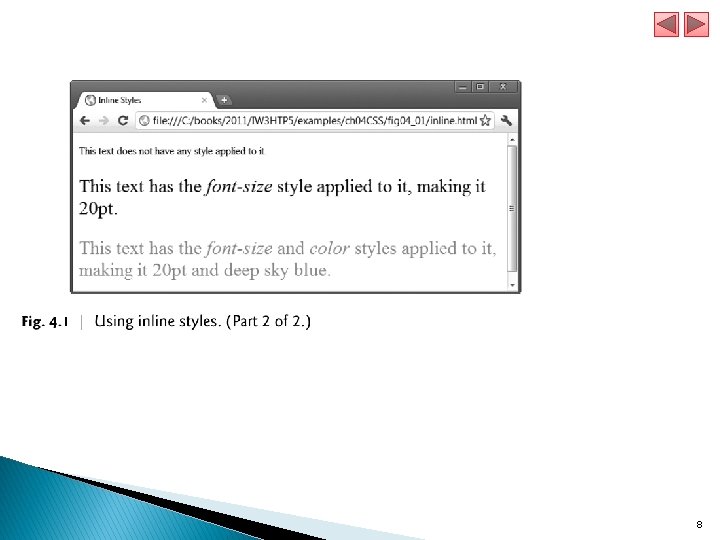
Task: Click the browser forward arrow button
Action: click(104, 120)
